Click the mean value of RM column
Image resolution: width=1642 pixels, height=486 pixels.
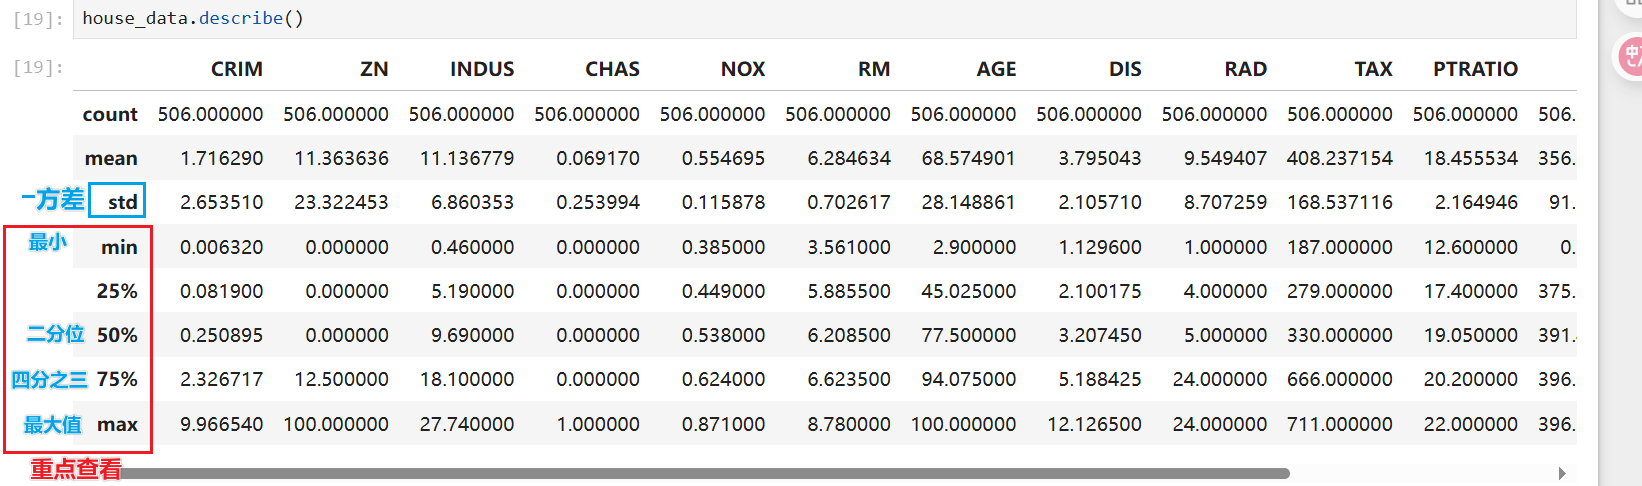848,158
